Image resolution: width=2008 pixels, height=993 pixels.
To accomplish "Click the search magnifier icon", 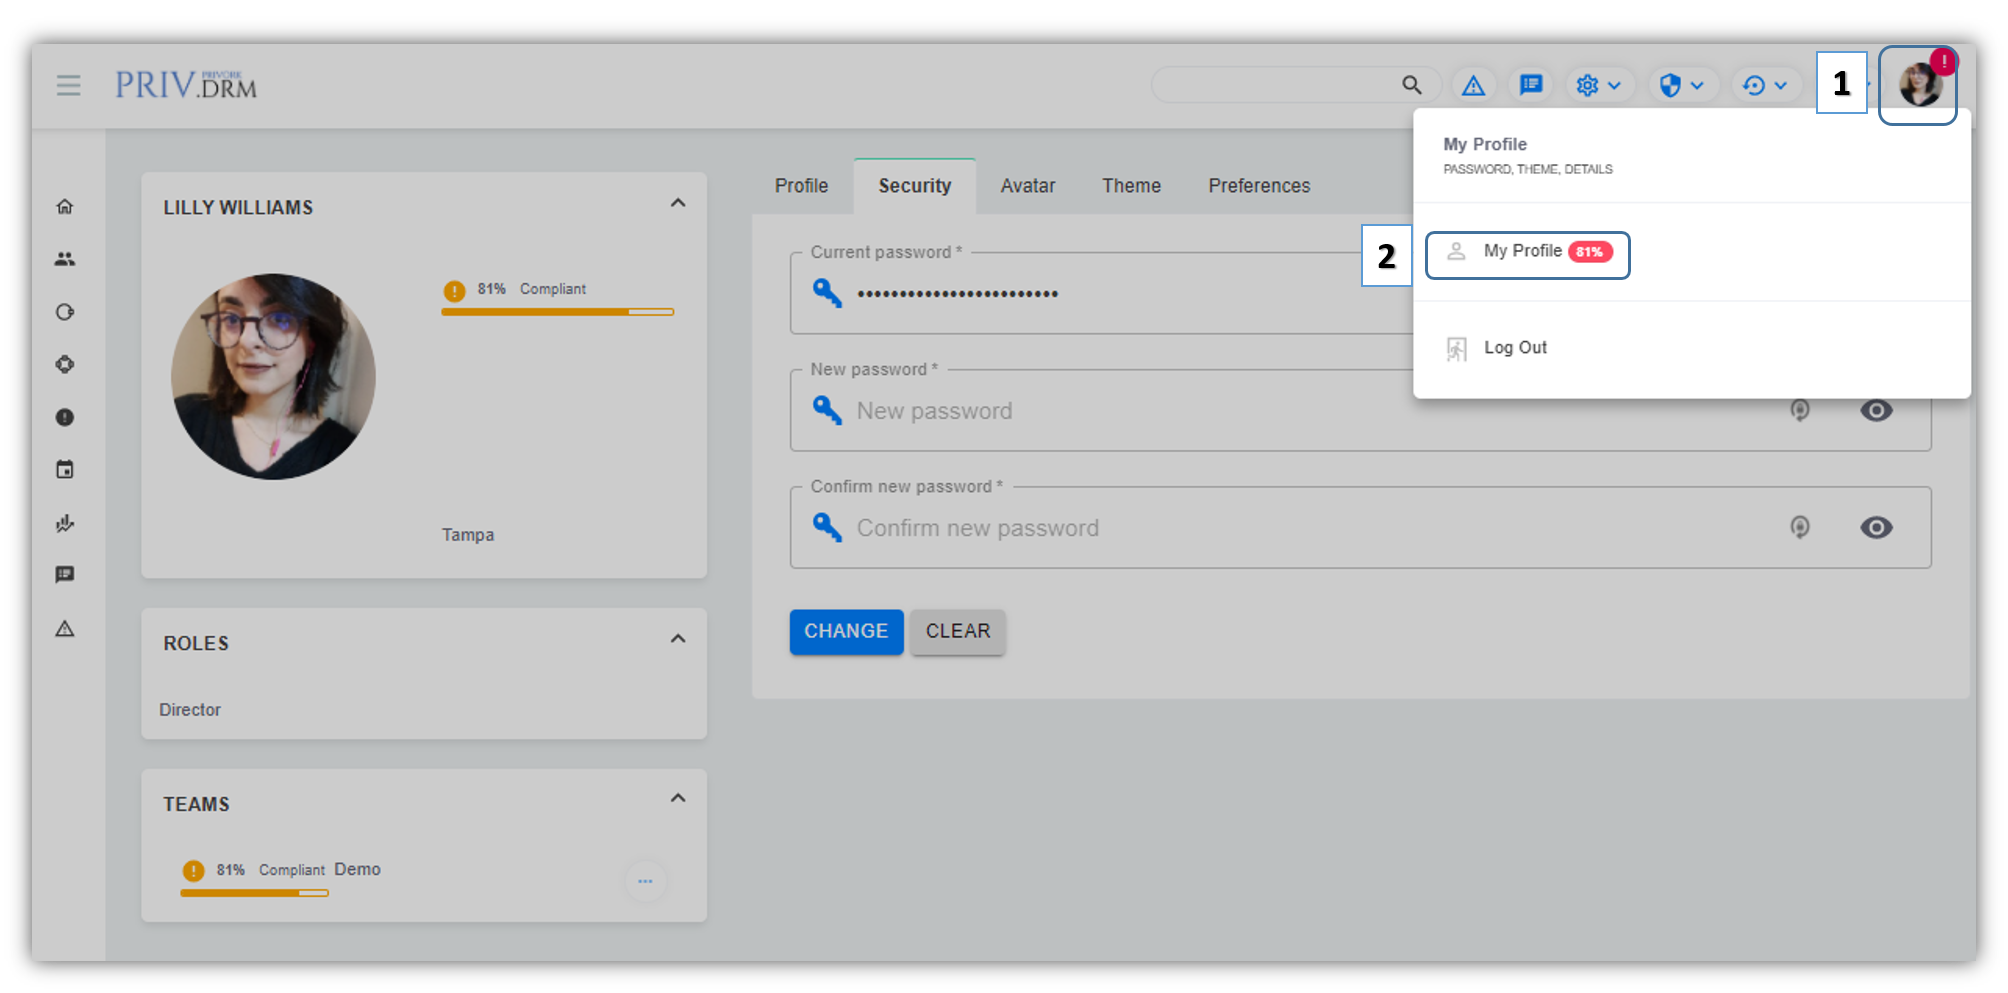I will coord(1411,86).
